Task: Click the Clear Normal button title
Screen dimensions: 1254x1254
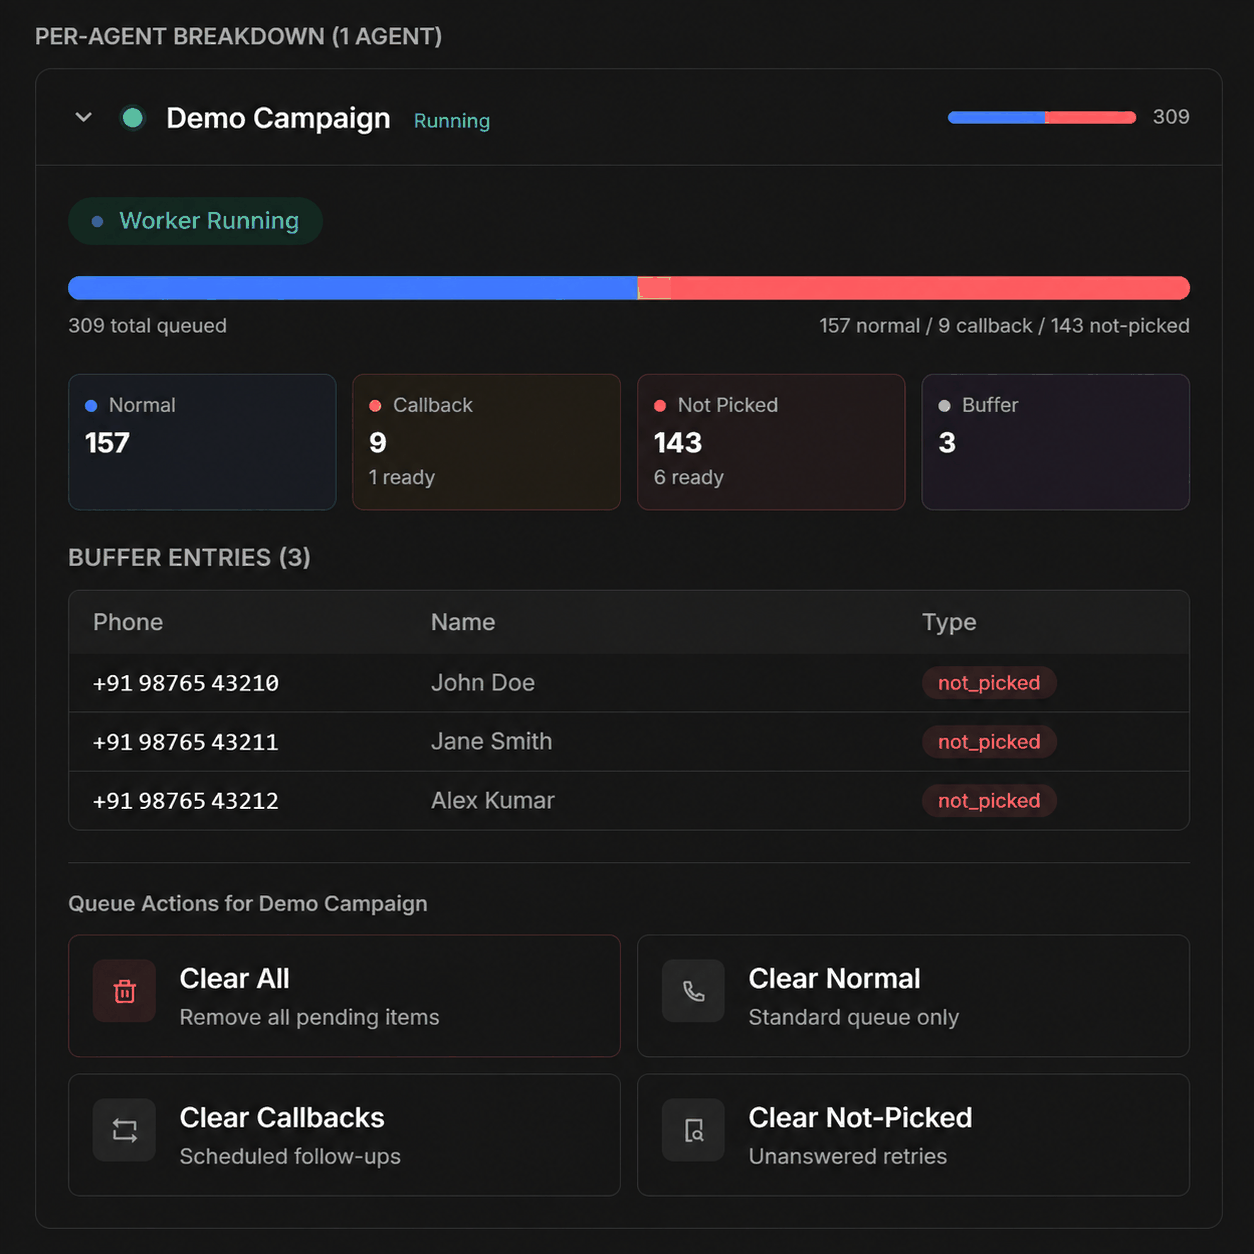Action: 834,978
